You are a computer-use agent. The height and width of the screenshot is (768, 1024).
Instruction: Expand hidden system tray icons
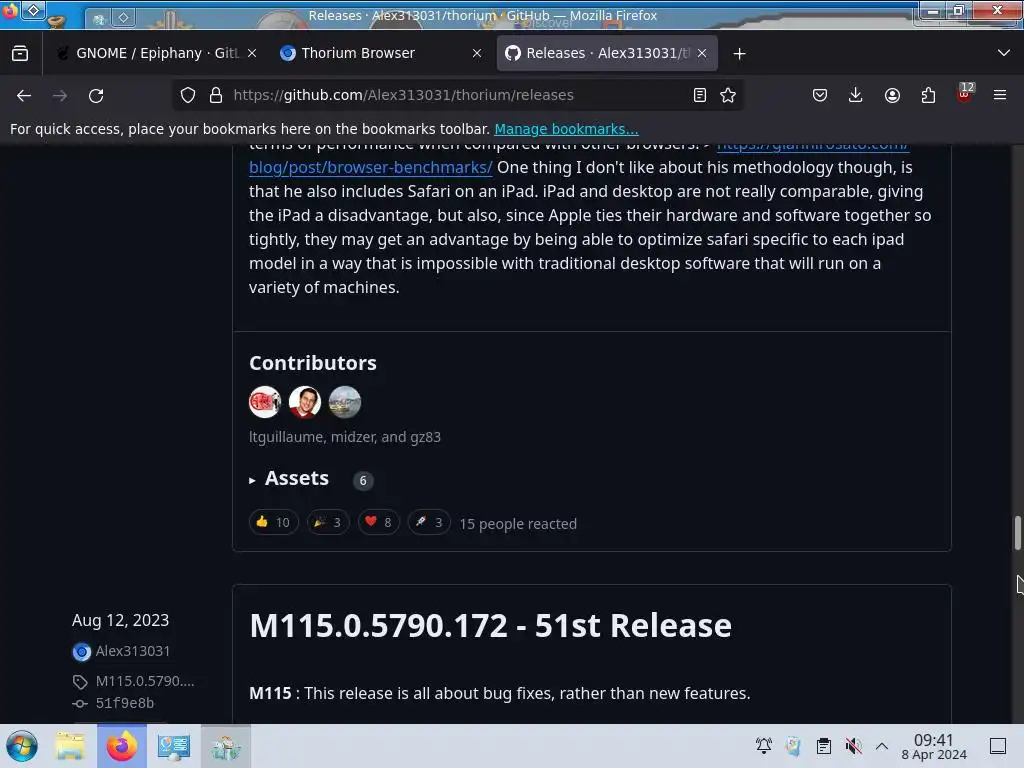(x=882, y=746)
